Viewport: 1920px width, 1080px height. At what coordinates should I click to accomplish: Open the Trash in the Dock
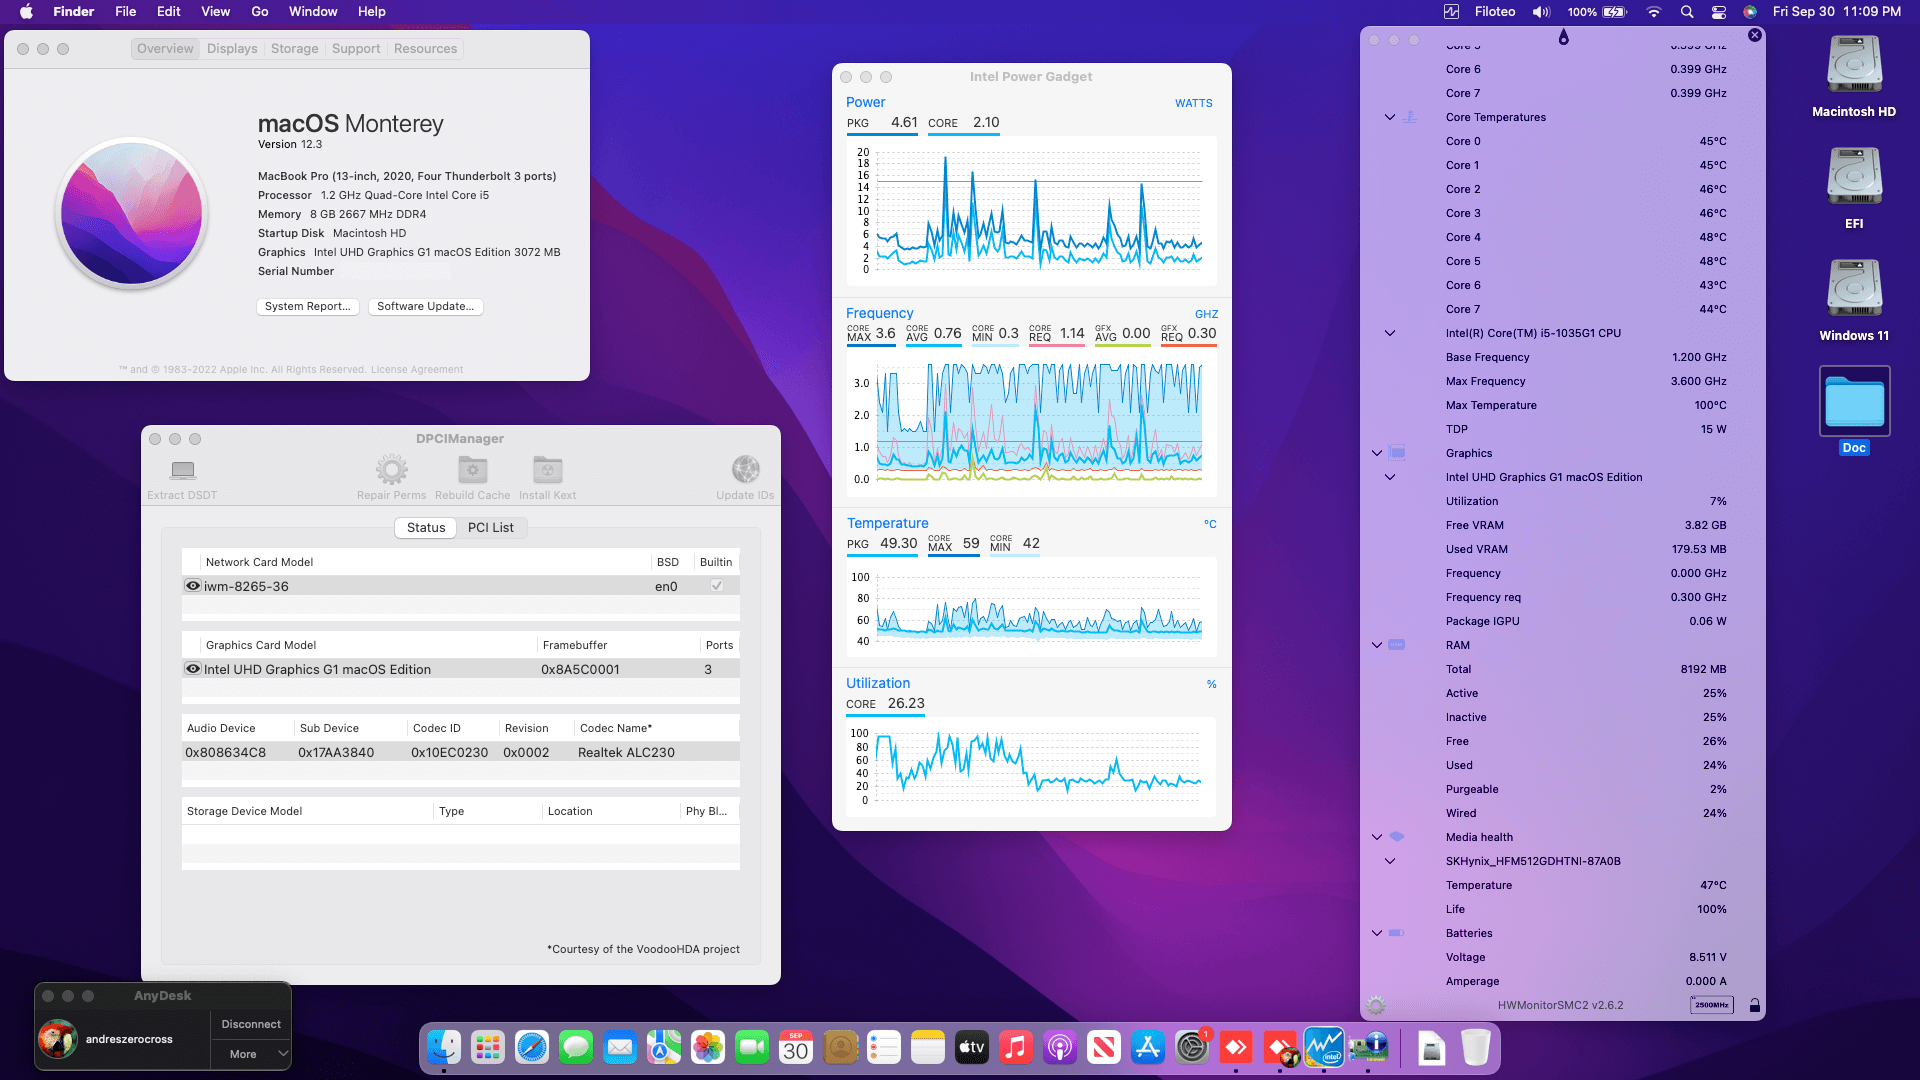tap(1476, 1048)
